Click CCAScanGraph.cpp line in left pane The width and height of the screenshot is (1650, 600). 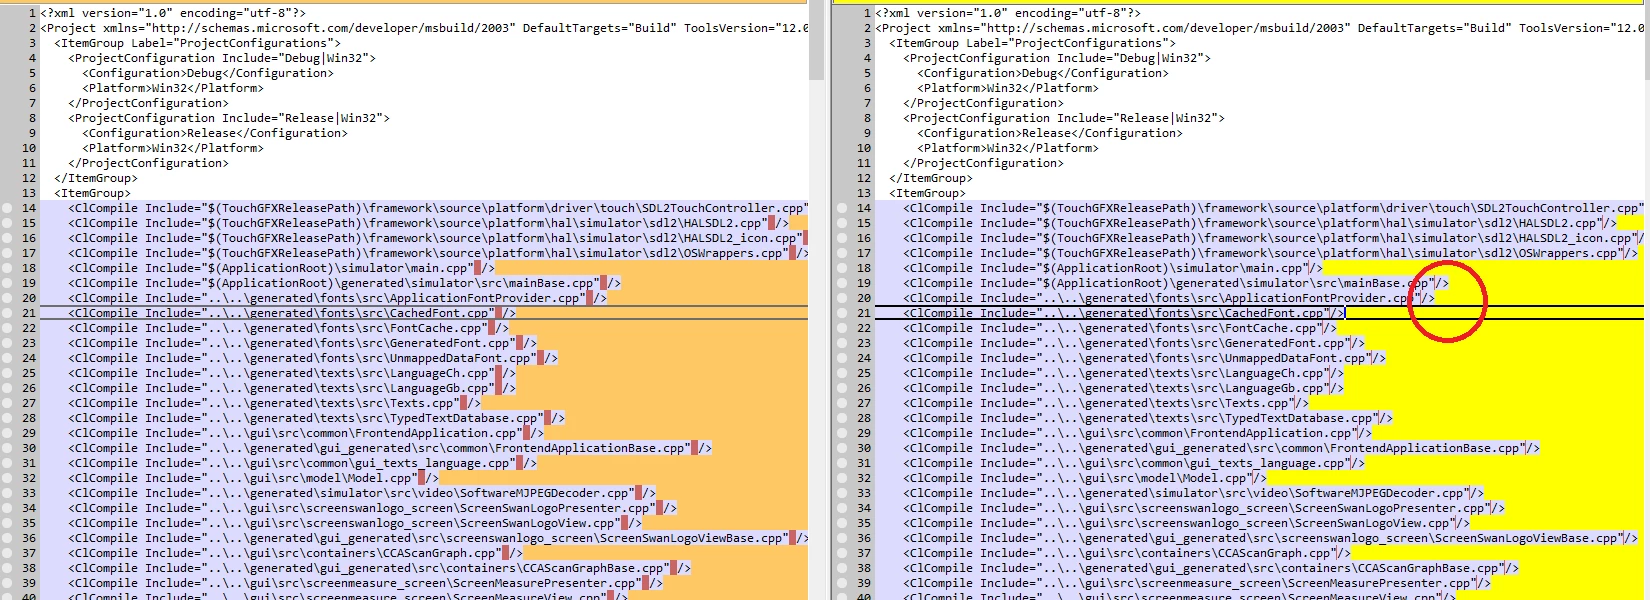[x=295, y=553]
